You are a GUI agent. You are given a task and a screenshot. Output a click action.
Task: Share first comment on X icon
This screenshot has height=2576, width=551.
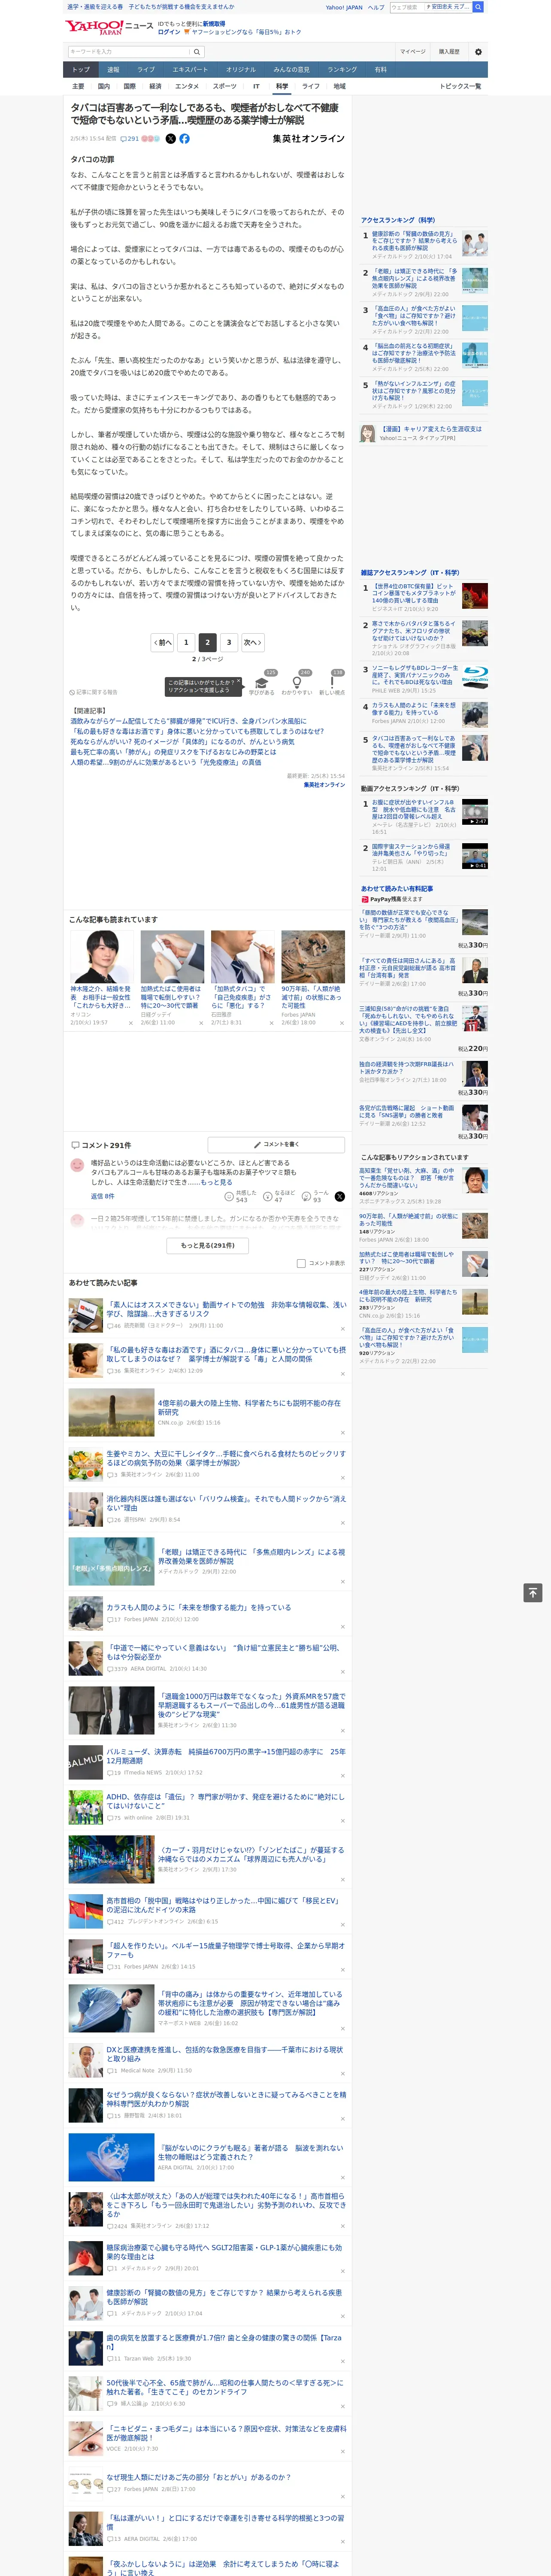coord(340,1196)
